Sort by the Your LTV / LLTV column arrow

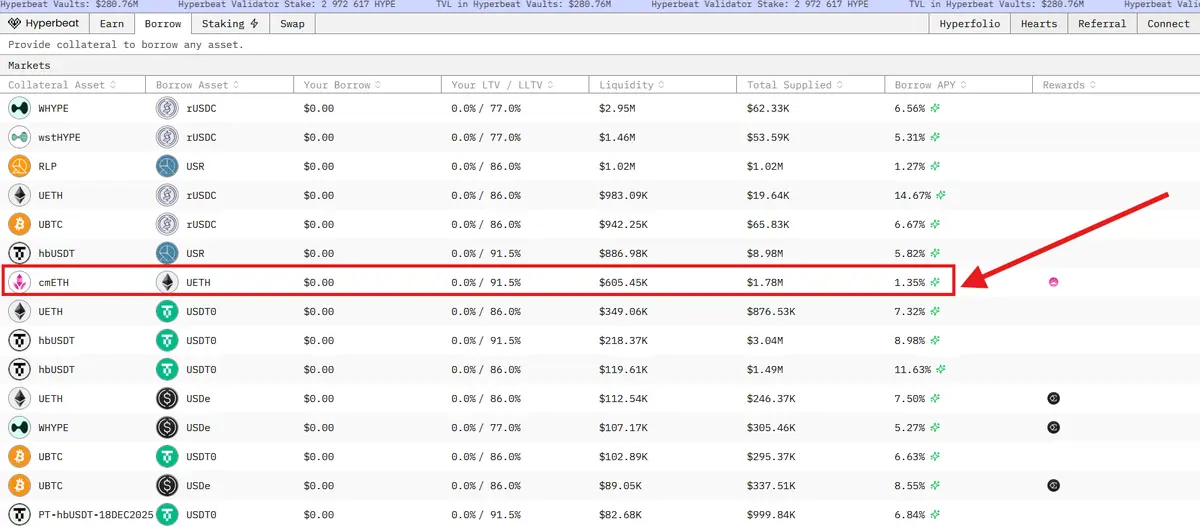pyautogui.click(x=550, y=85)
